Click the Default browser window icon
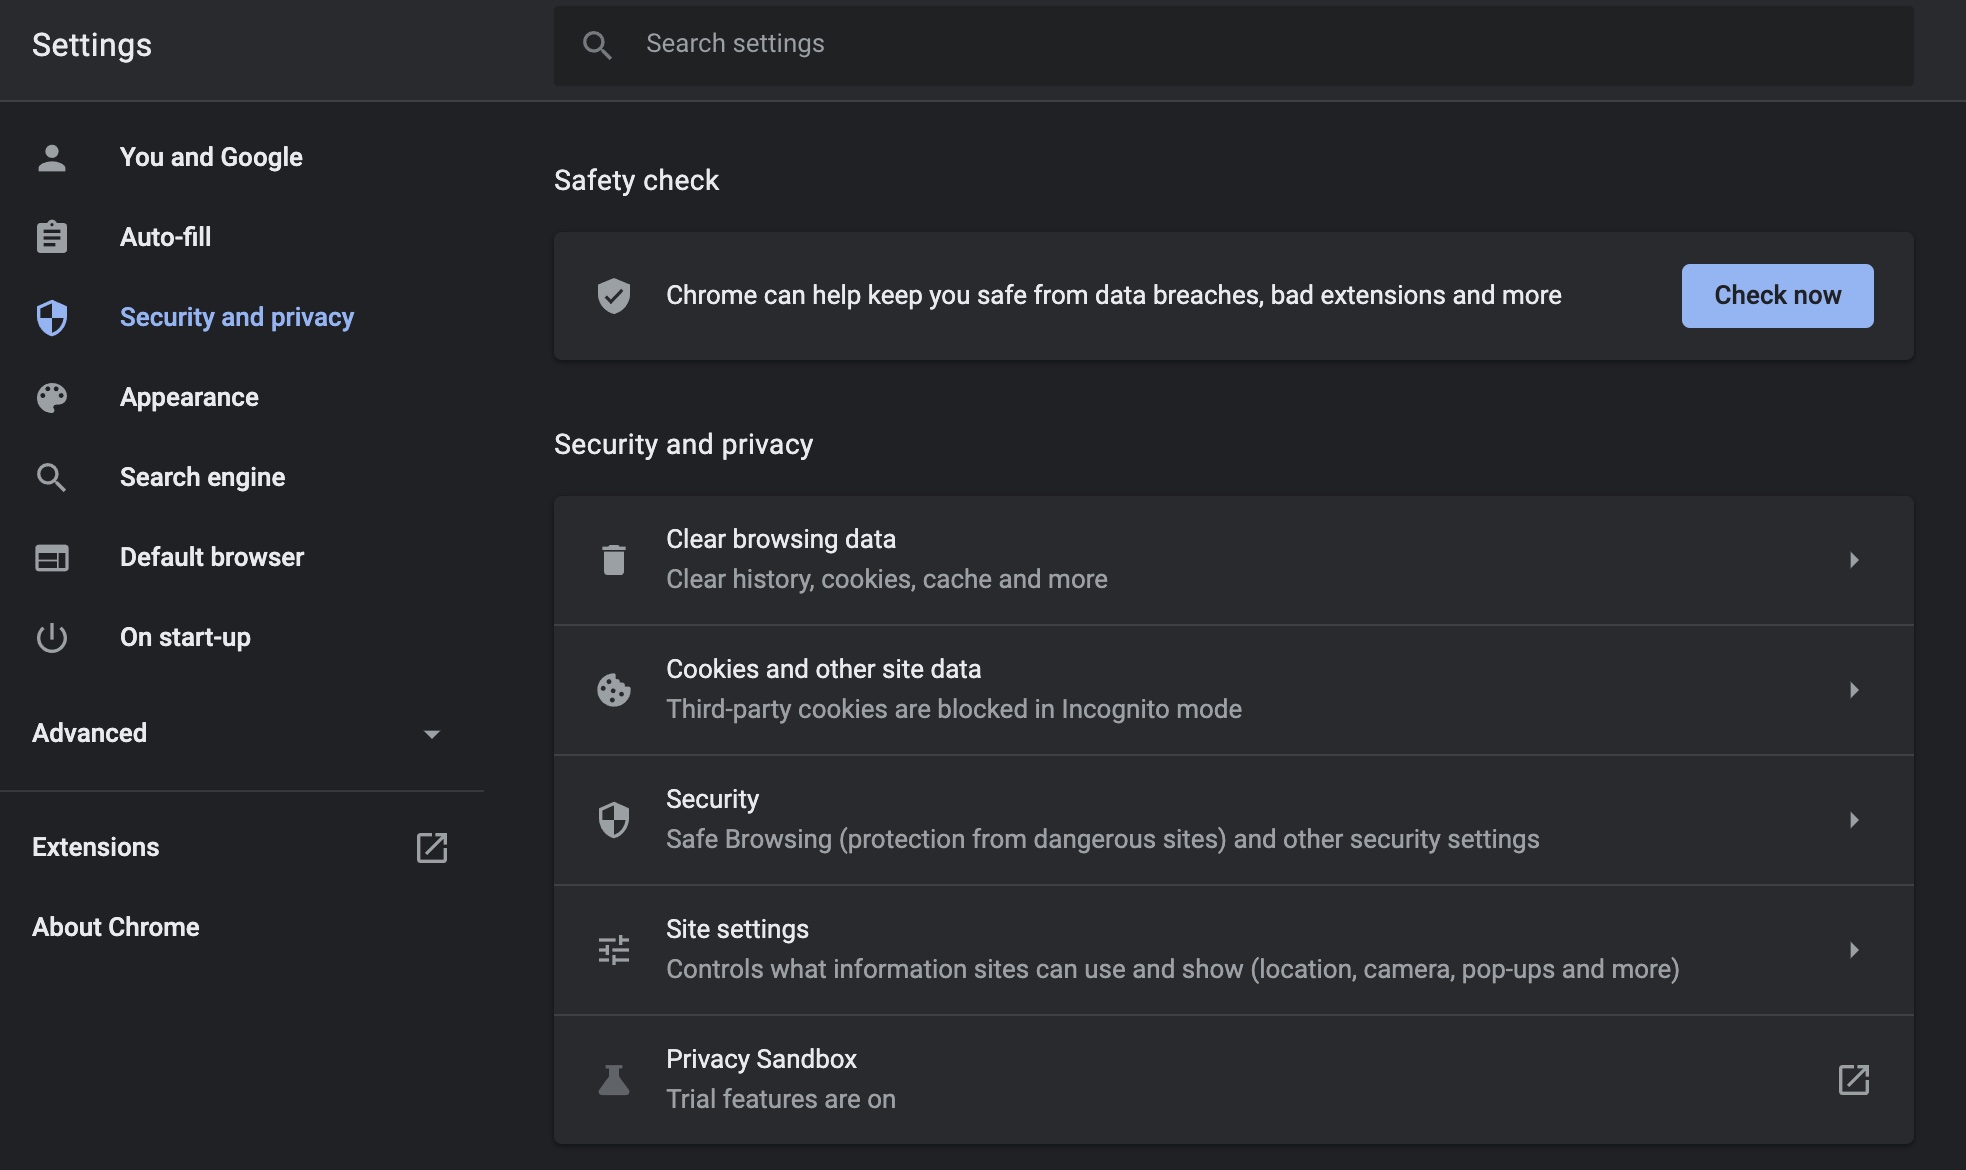The image size is (1966, 1170). tap(52, 557)
